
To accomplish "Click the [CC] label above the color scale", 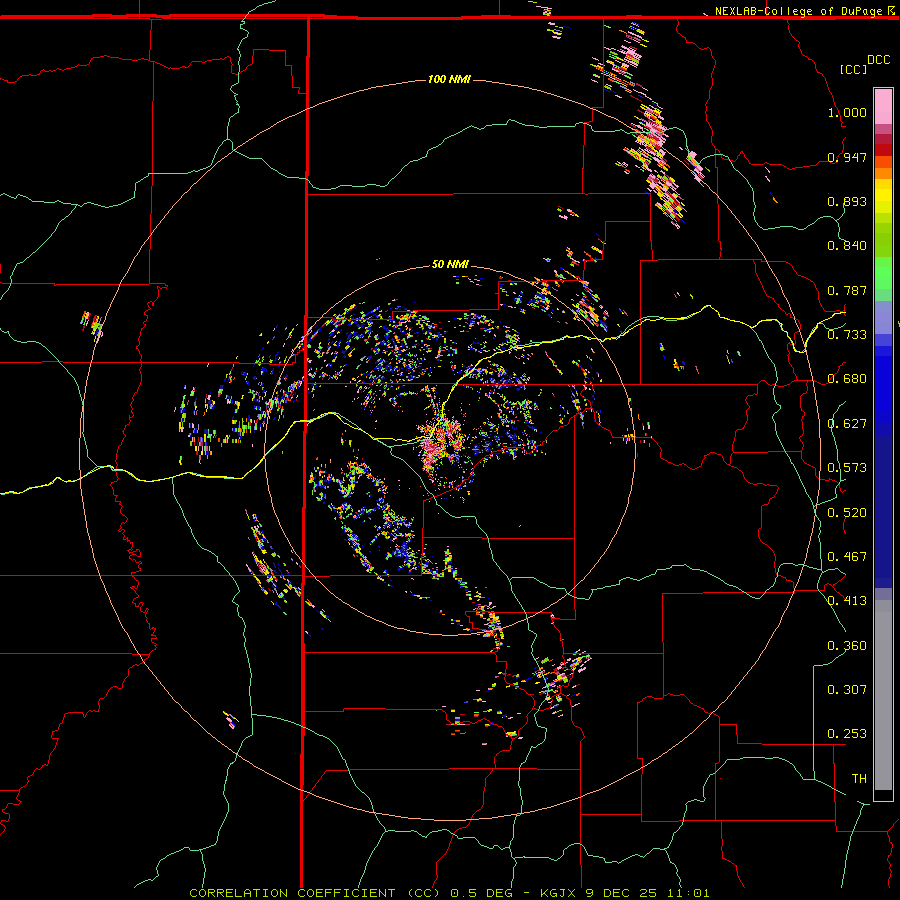I will coord(853,69).
